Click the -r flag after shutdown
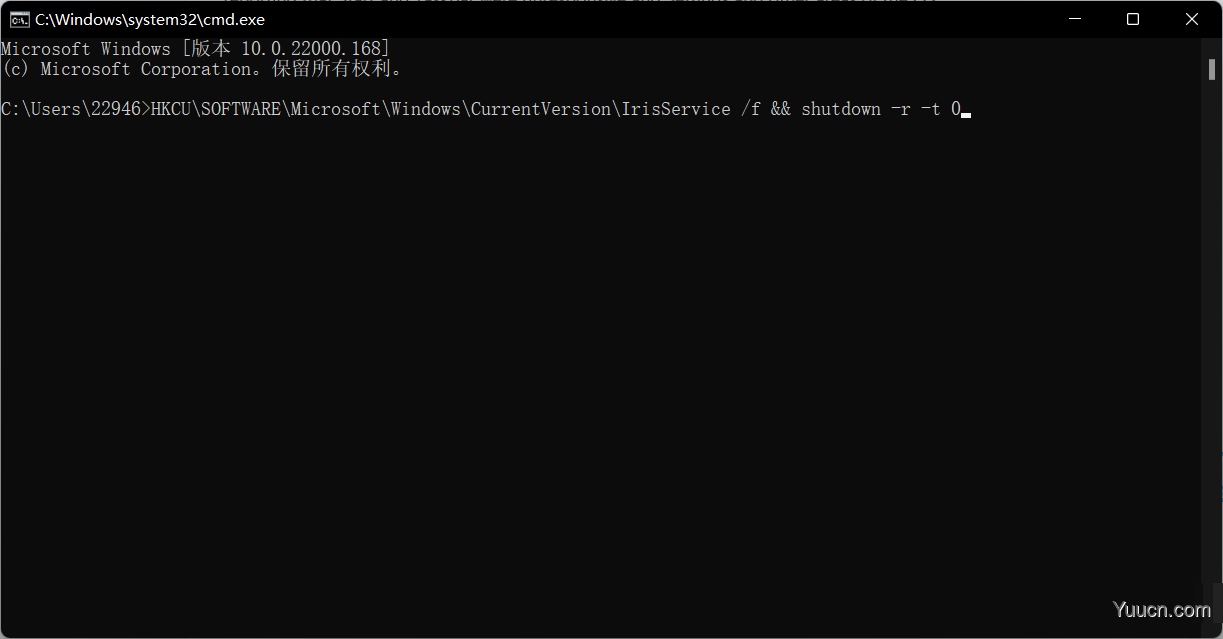Viewport: 1223px width, 639px height. click(x=901, y=109)
